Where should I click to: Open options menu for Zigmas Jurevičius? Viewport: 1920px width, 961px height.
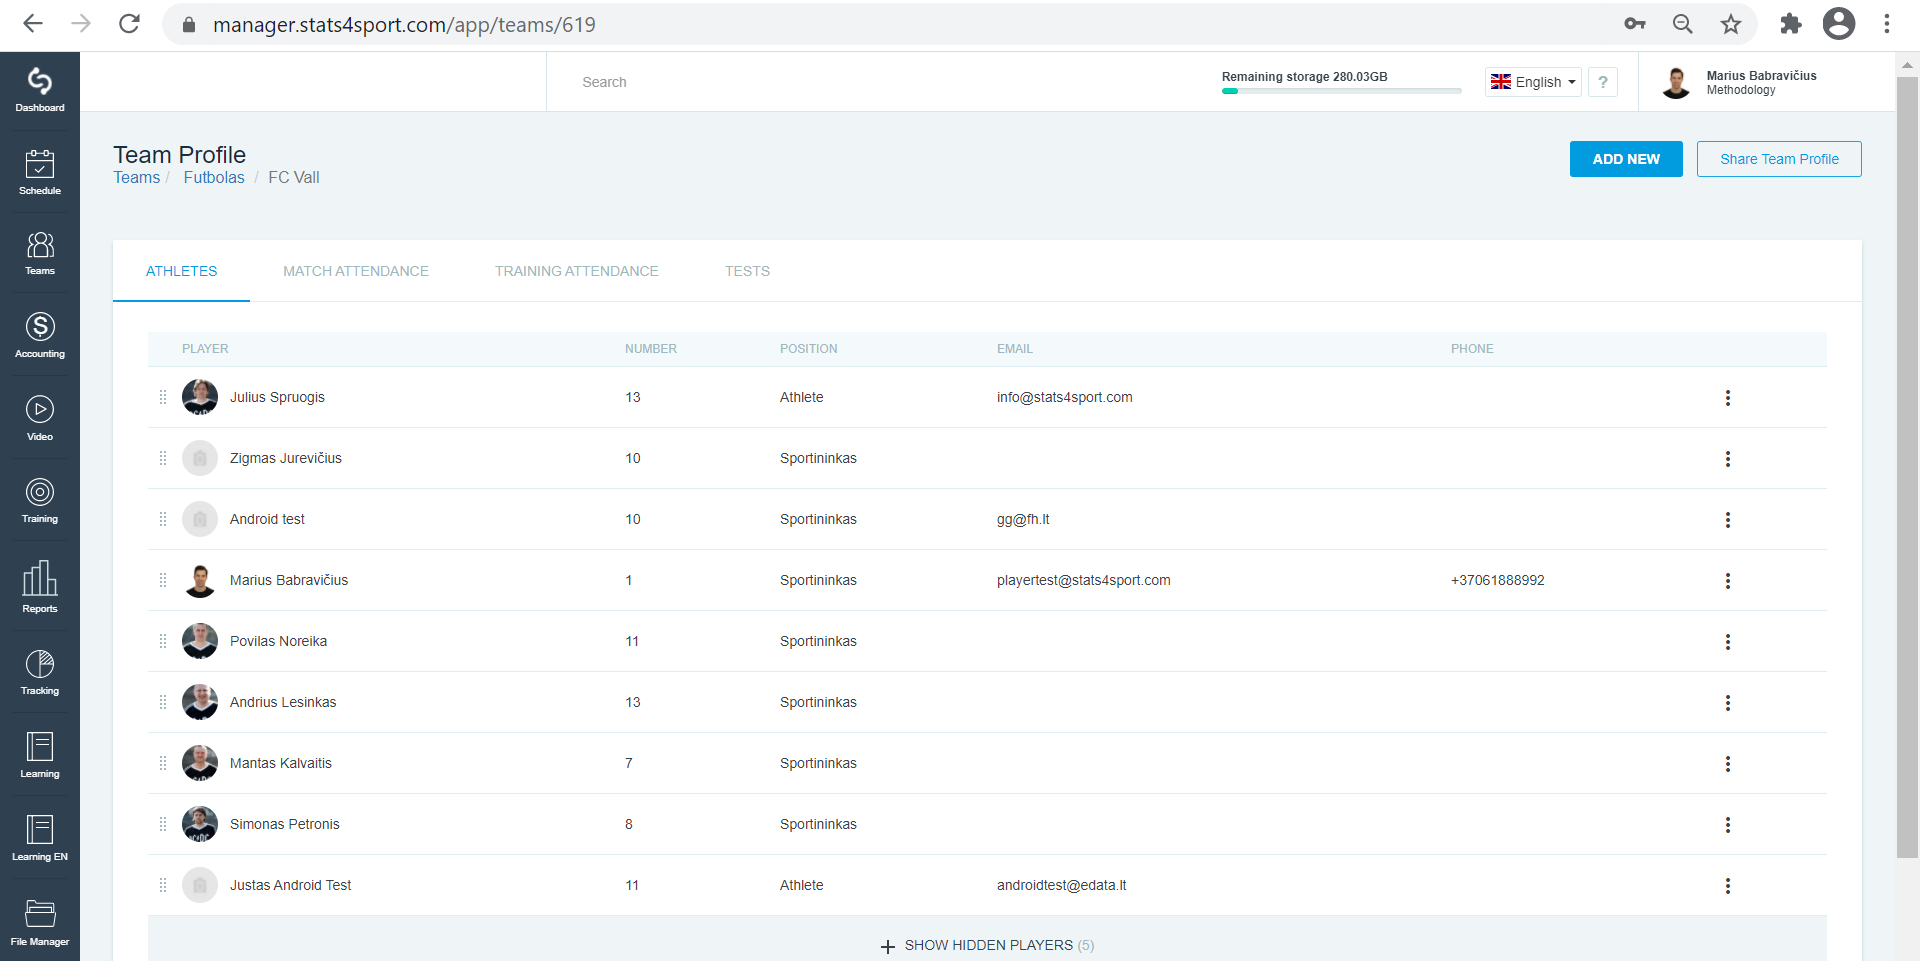pyautogui.click(x=1727, y=459)
